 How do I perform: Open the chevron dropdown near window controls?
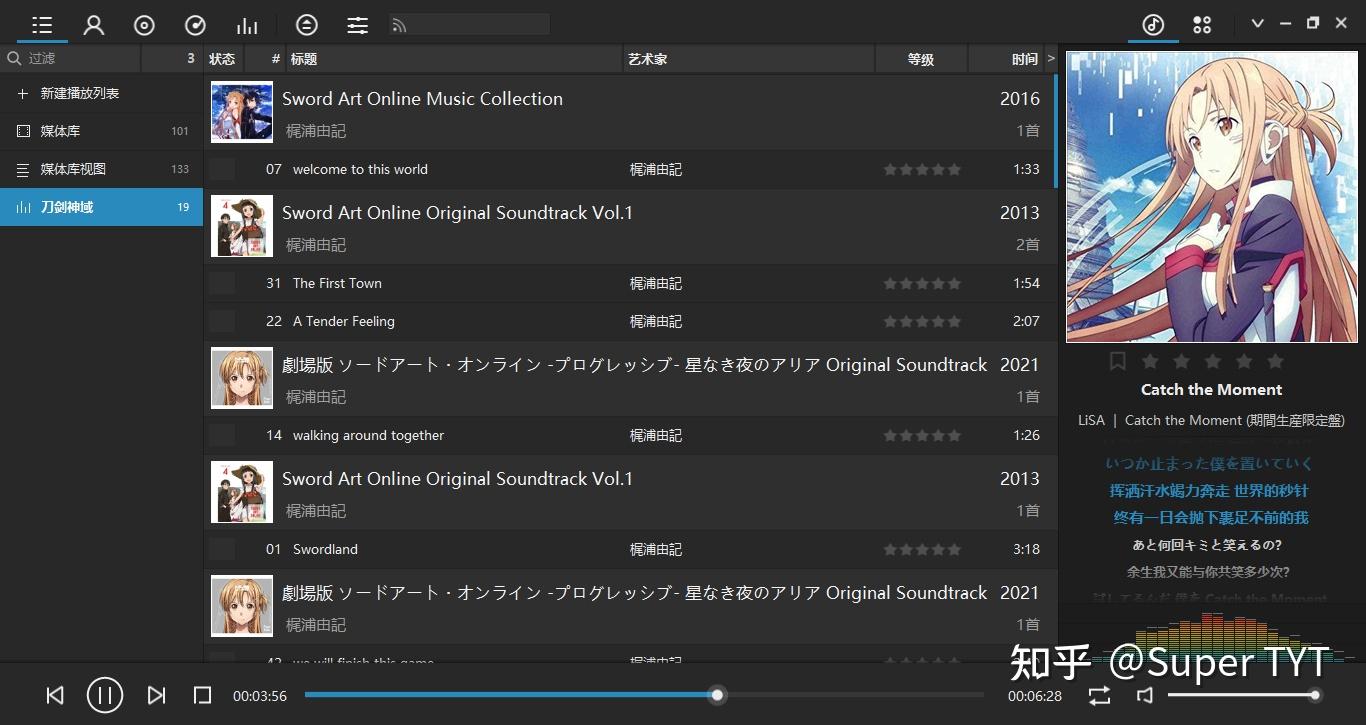coord(1257,22)
